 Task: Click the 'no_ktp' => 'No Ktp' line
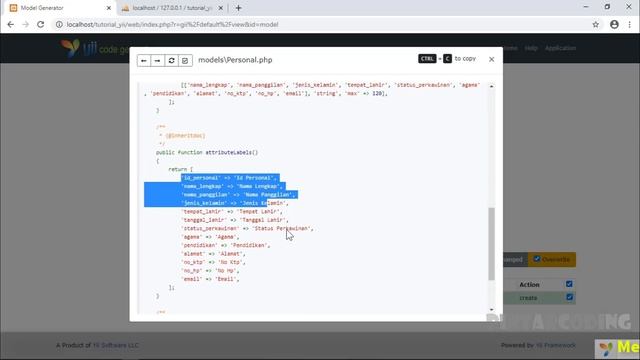click(x=213, y=262)
